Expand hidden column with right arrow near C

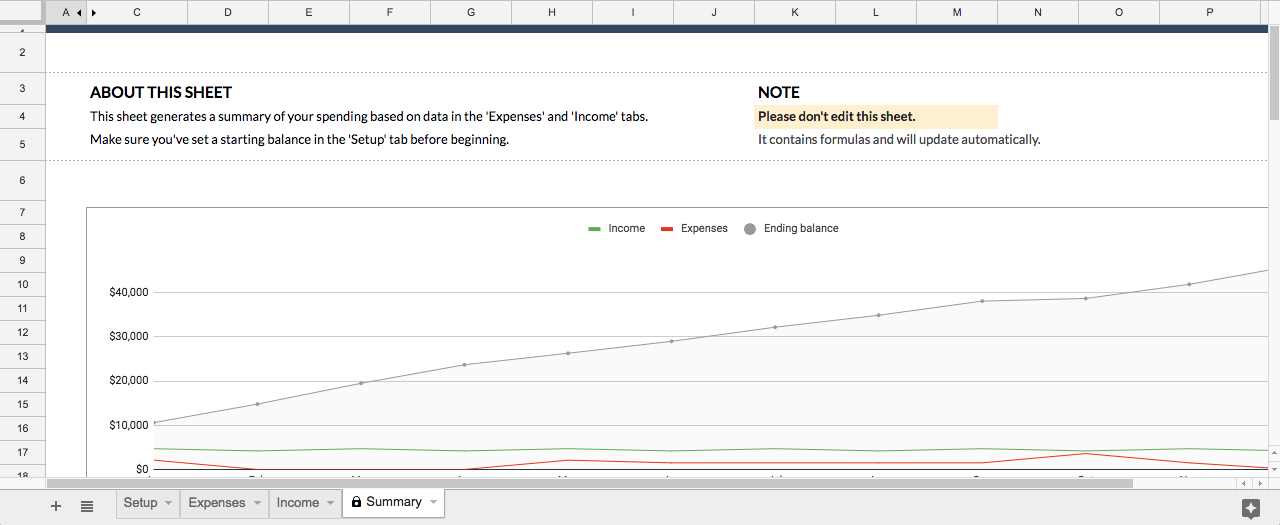[94, 13]
